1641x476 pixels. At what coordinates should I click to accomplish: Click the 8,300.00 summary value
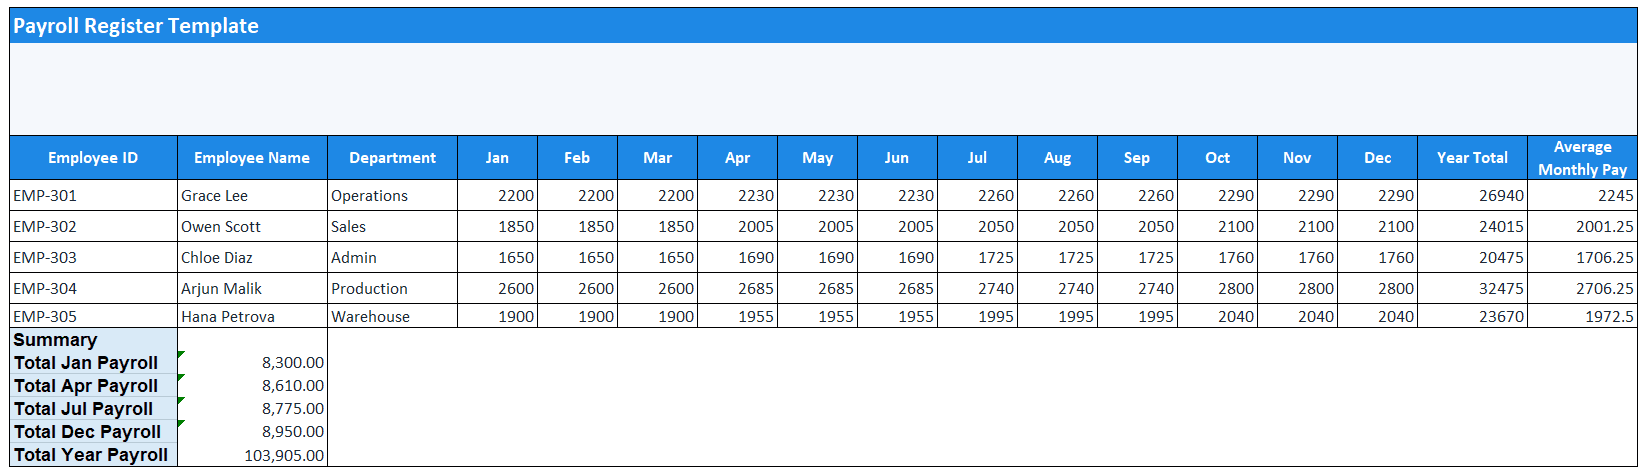[x=252, y=363]
